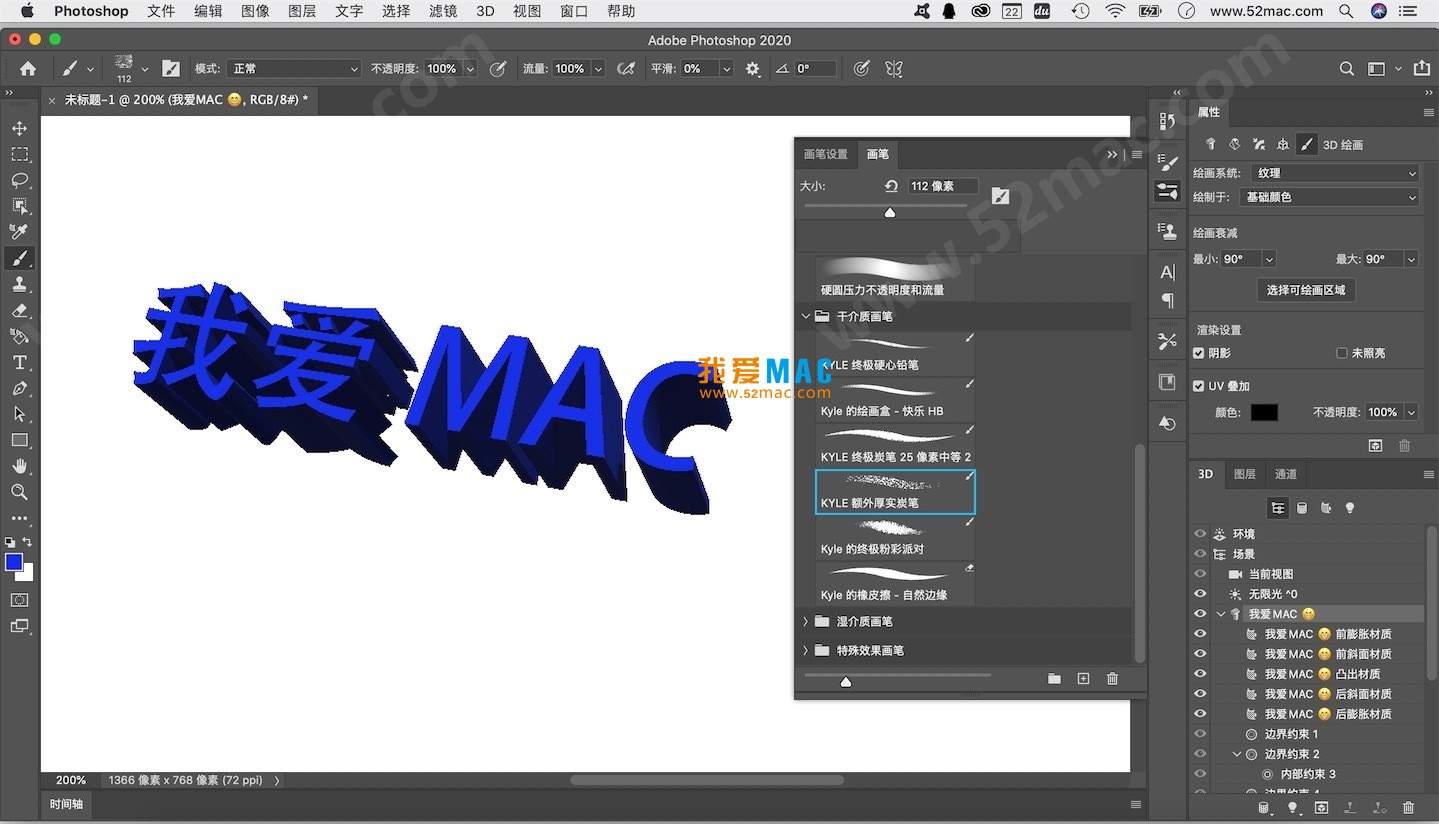Screen dimensions: 1439x824
Task: Create new brush group folder icon
Action: tap(1054, 679)
